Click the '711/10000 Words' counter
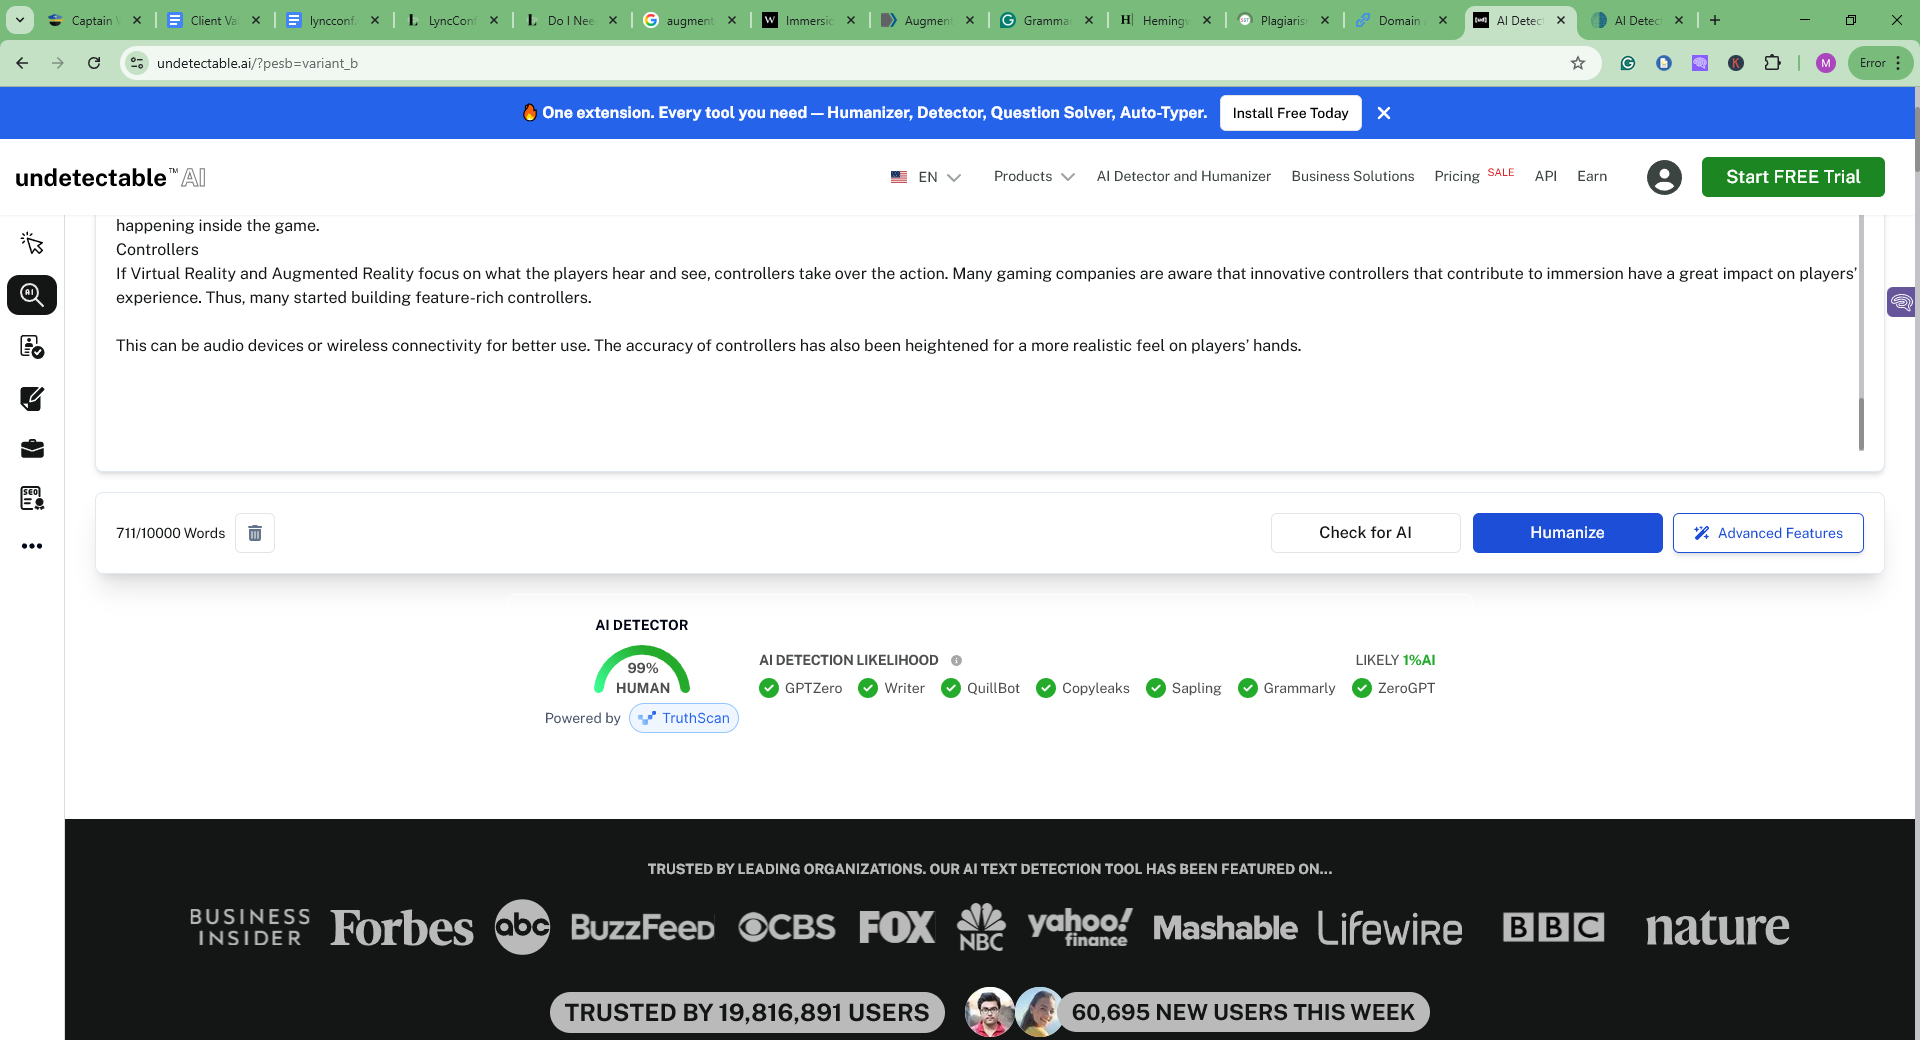Viewport: 1920px width, 1040px height. coord(170,533)
